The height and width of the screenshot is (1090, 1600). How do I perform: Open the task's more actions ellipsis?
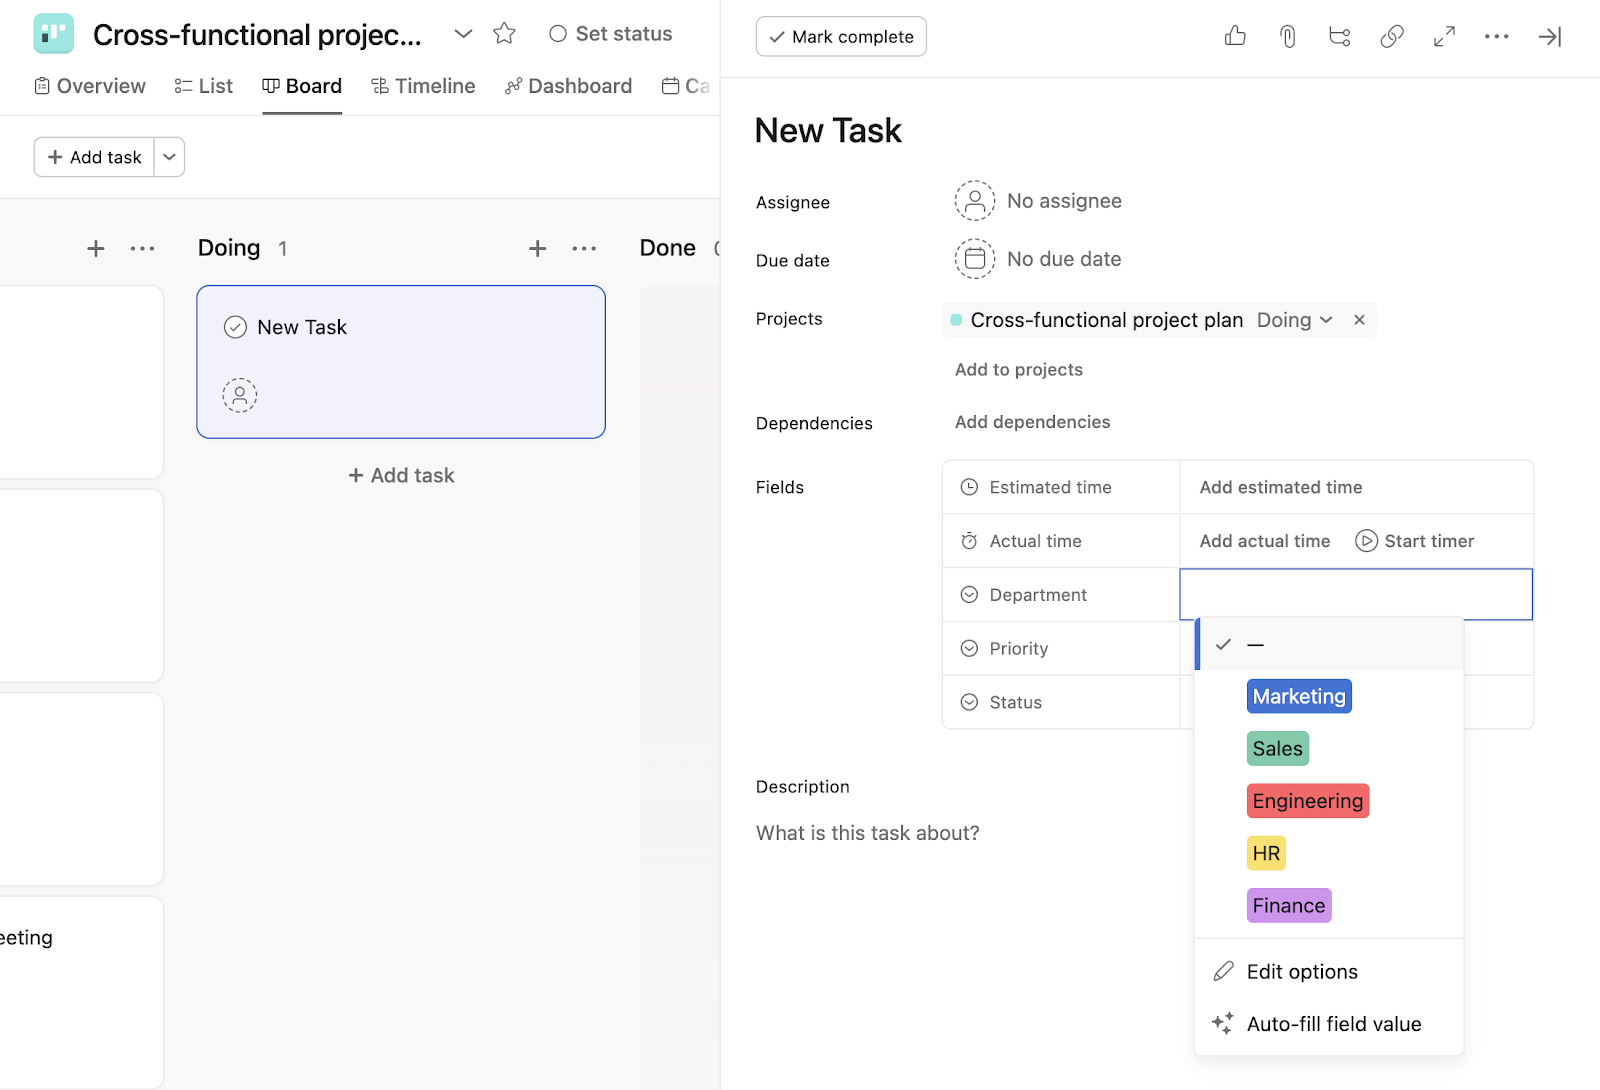point(1496,37)
